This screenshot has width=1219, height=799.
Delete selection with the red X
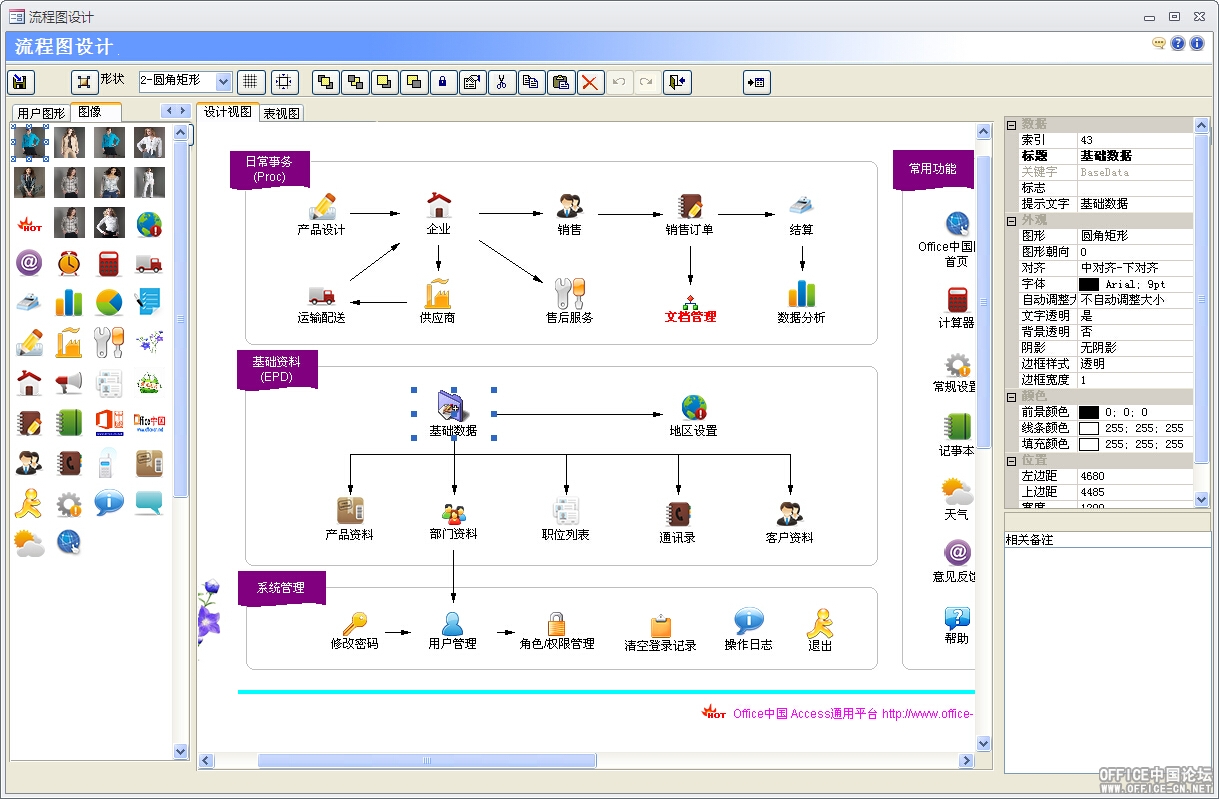click(591, 82)
